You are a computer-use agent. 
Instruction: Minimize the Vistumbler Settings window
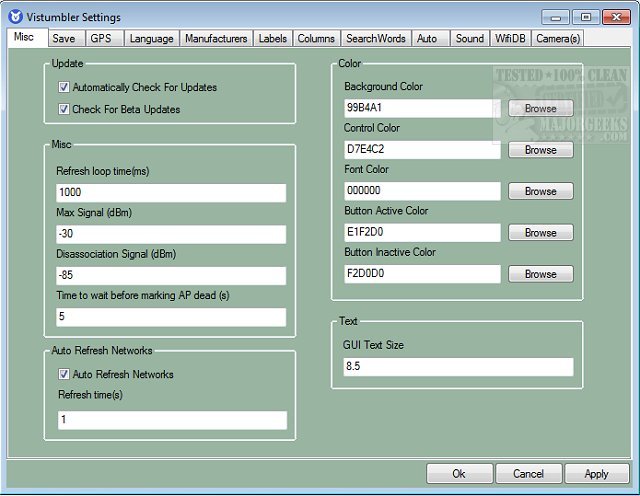tap(555, 17)
